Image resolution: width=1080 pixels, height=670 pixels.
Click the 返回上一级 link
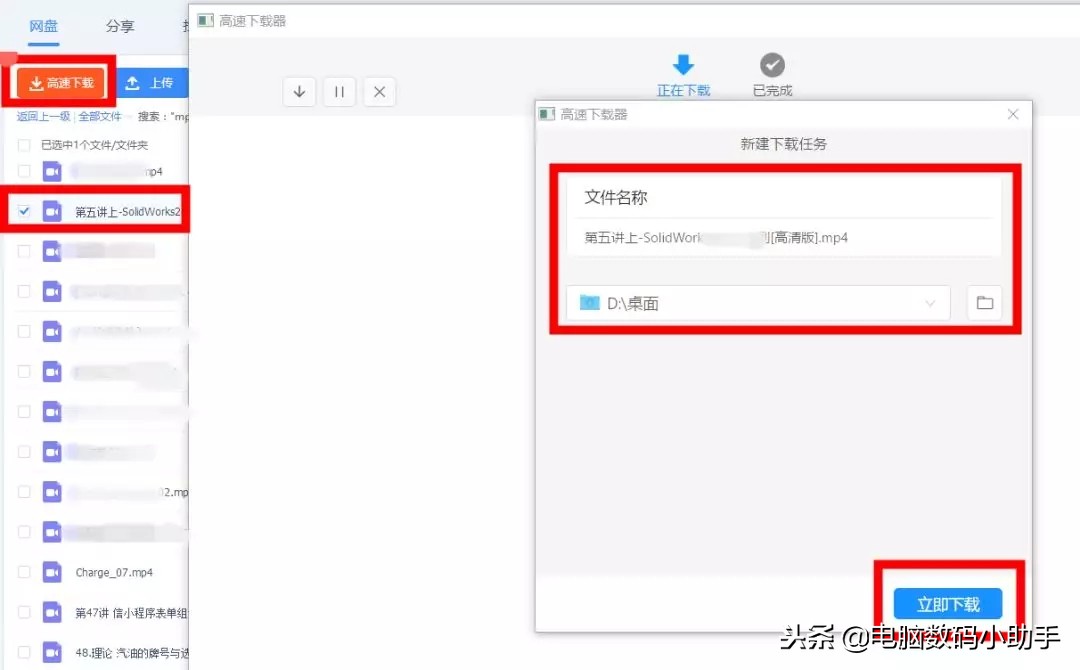coord(41,116)
